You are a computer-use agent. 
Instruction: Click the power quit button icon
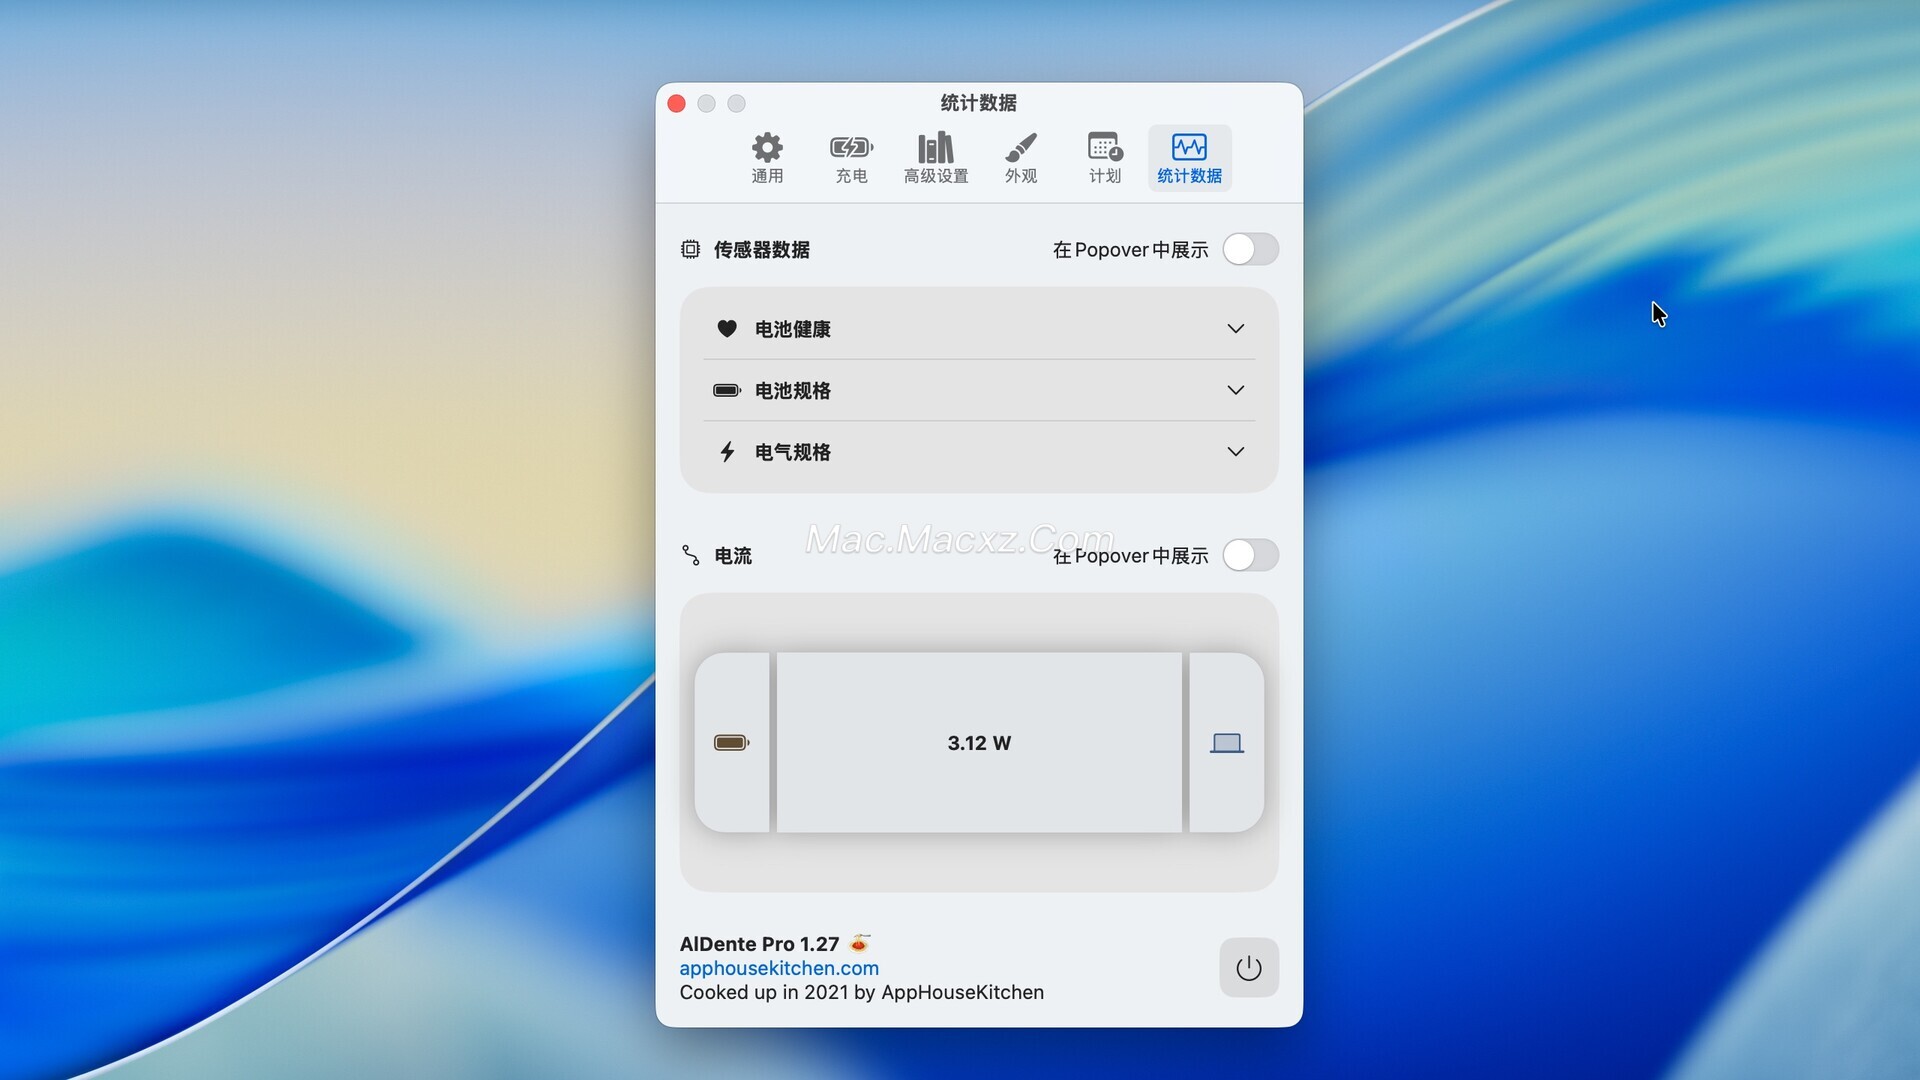coord(1248,968)
